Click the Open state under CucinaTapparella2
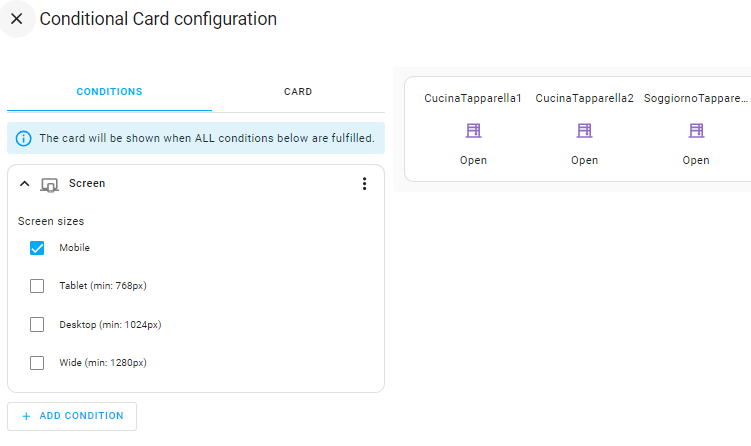The image size is (751, 446). [585, 160]
